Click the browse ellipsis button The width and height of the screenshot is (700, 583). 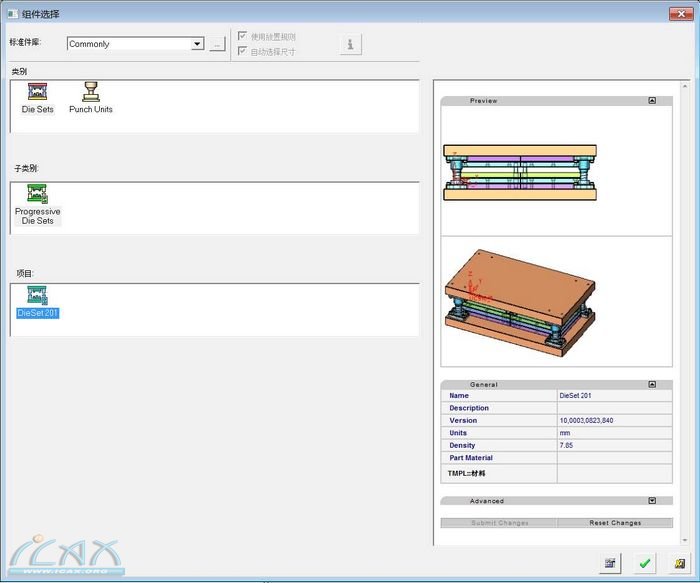click(217, 44)
